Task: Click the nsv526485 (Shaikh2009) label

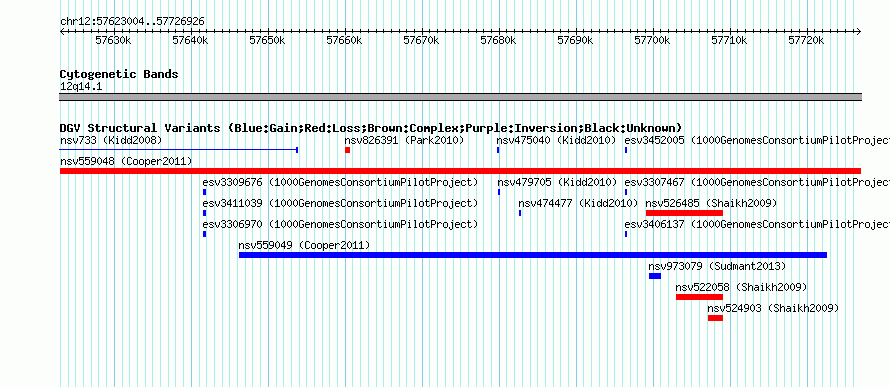Action: click(x=711, y=204)
